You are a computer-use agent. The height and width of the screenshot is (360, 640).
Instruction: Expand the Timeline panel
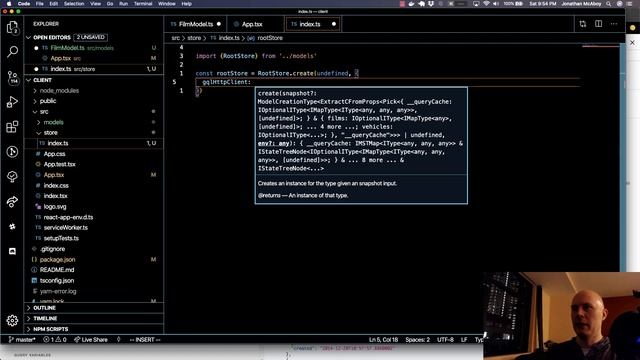coord(94,318)
